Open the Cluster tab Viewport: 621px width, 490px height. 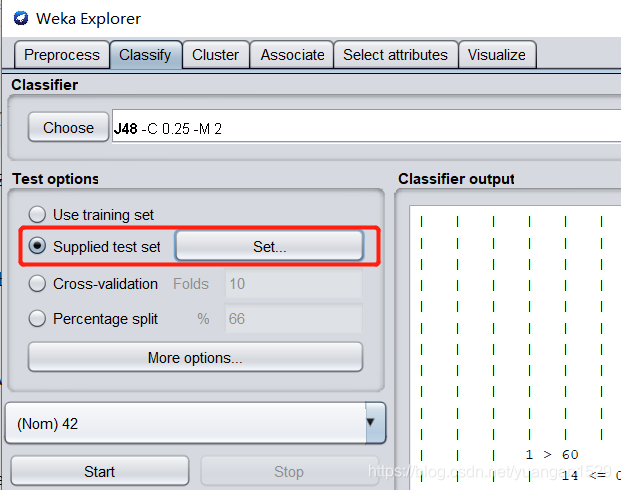215,55
